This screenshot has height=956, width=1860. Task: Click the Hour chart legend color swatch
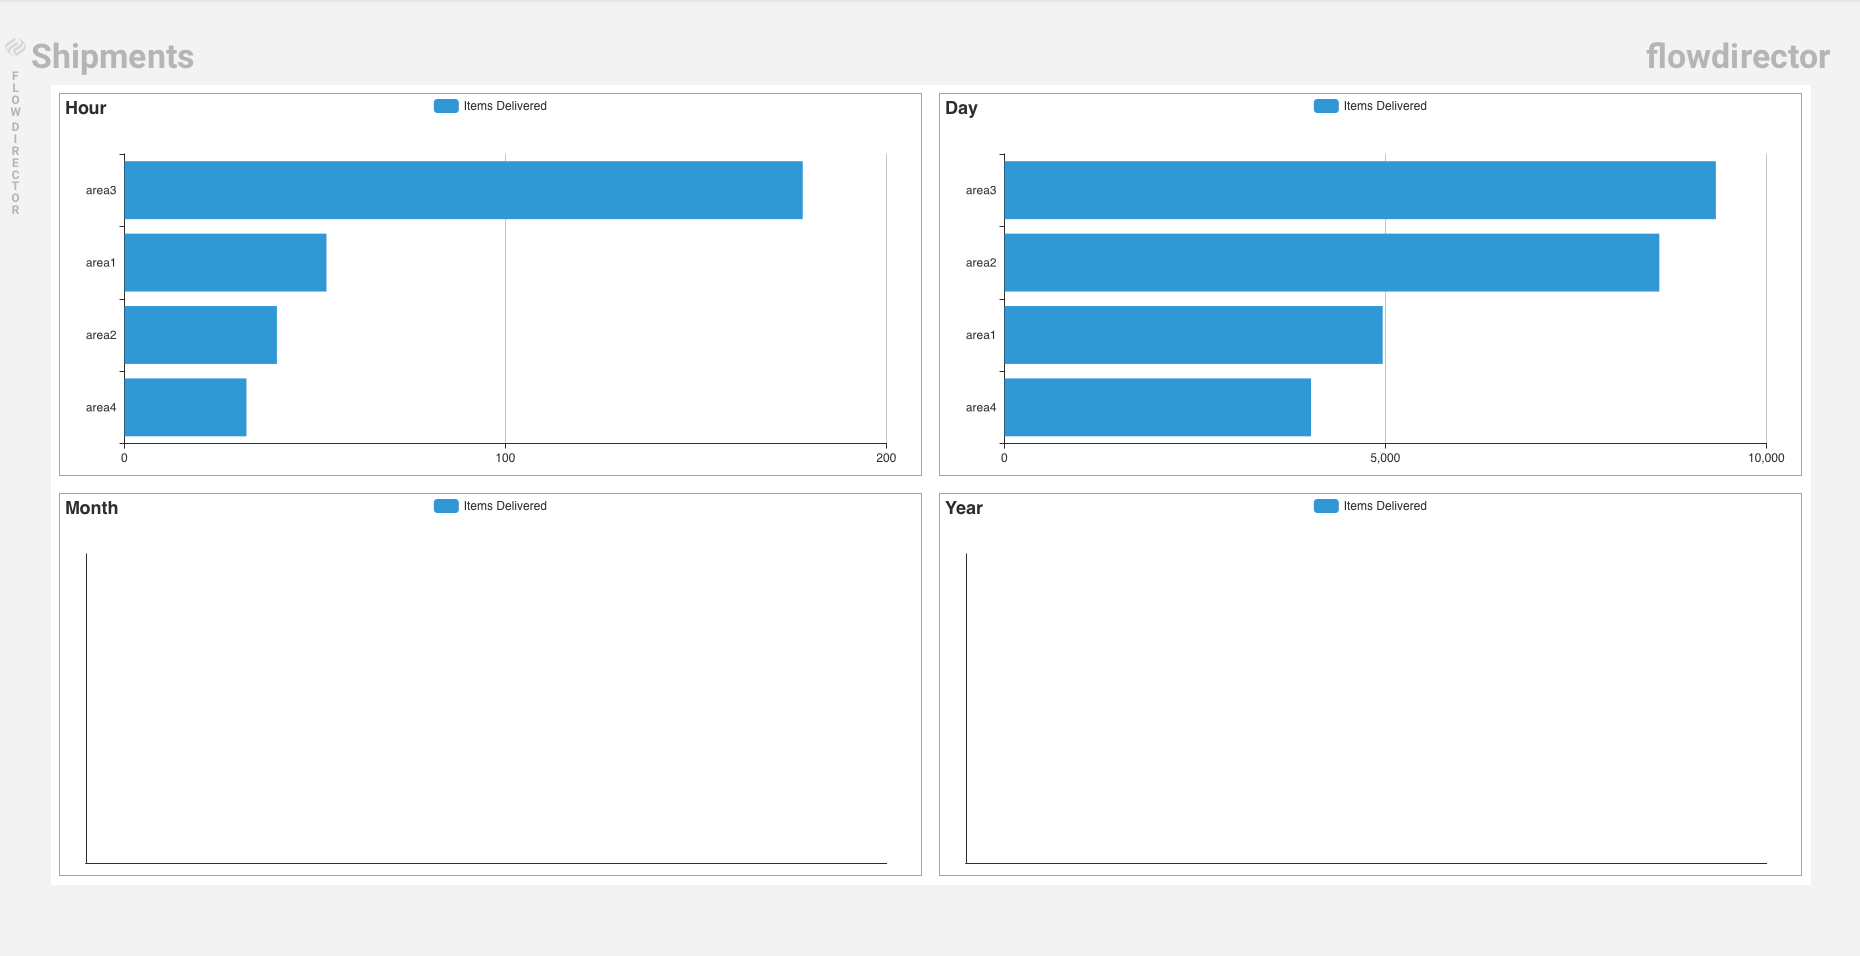point(446,106)
